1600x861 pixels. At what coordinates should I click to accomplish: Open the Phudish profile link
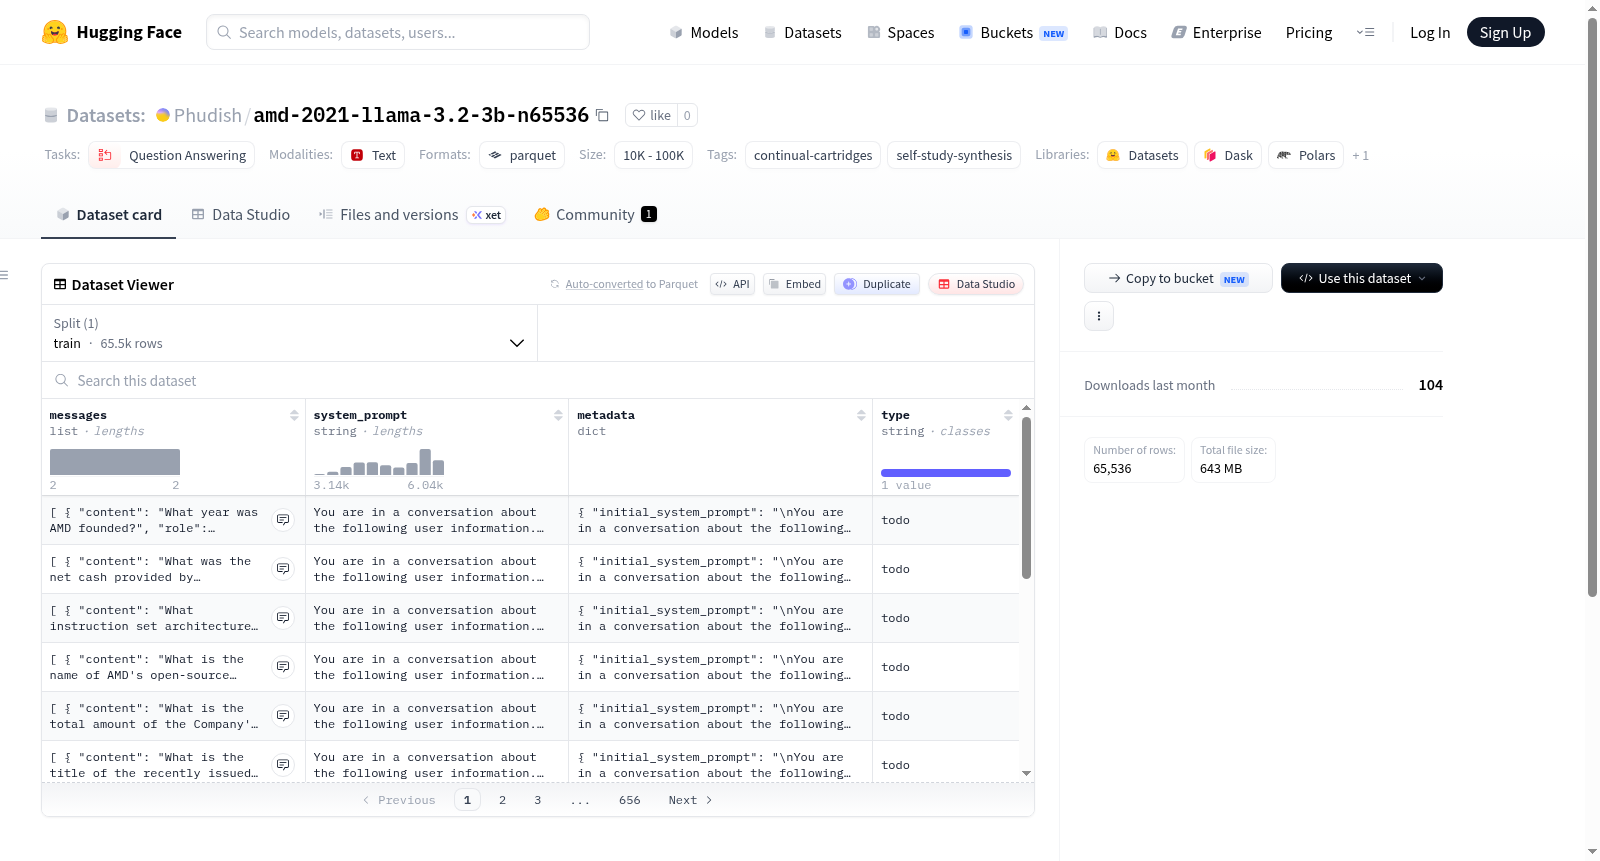pos(208,115)
